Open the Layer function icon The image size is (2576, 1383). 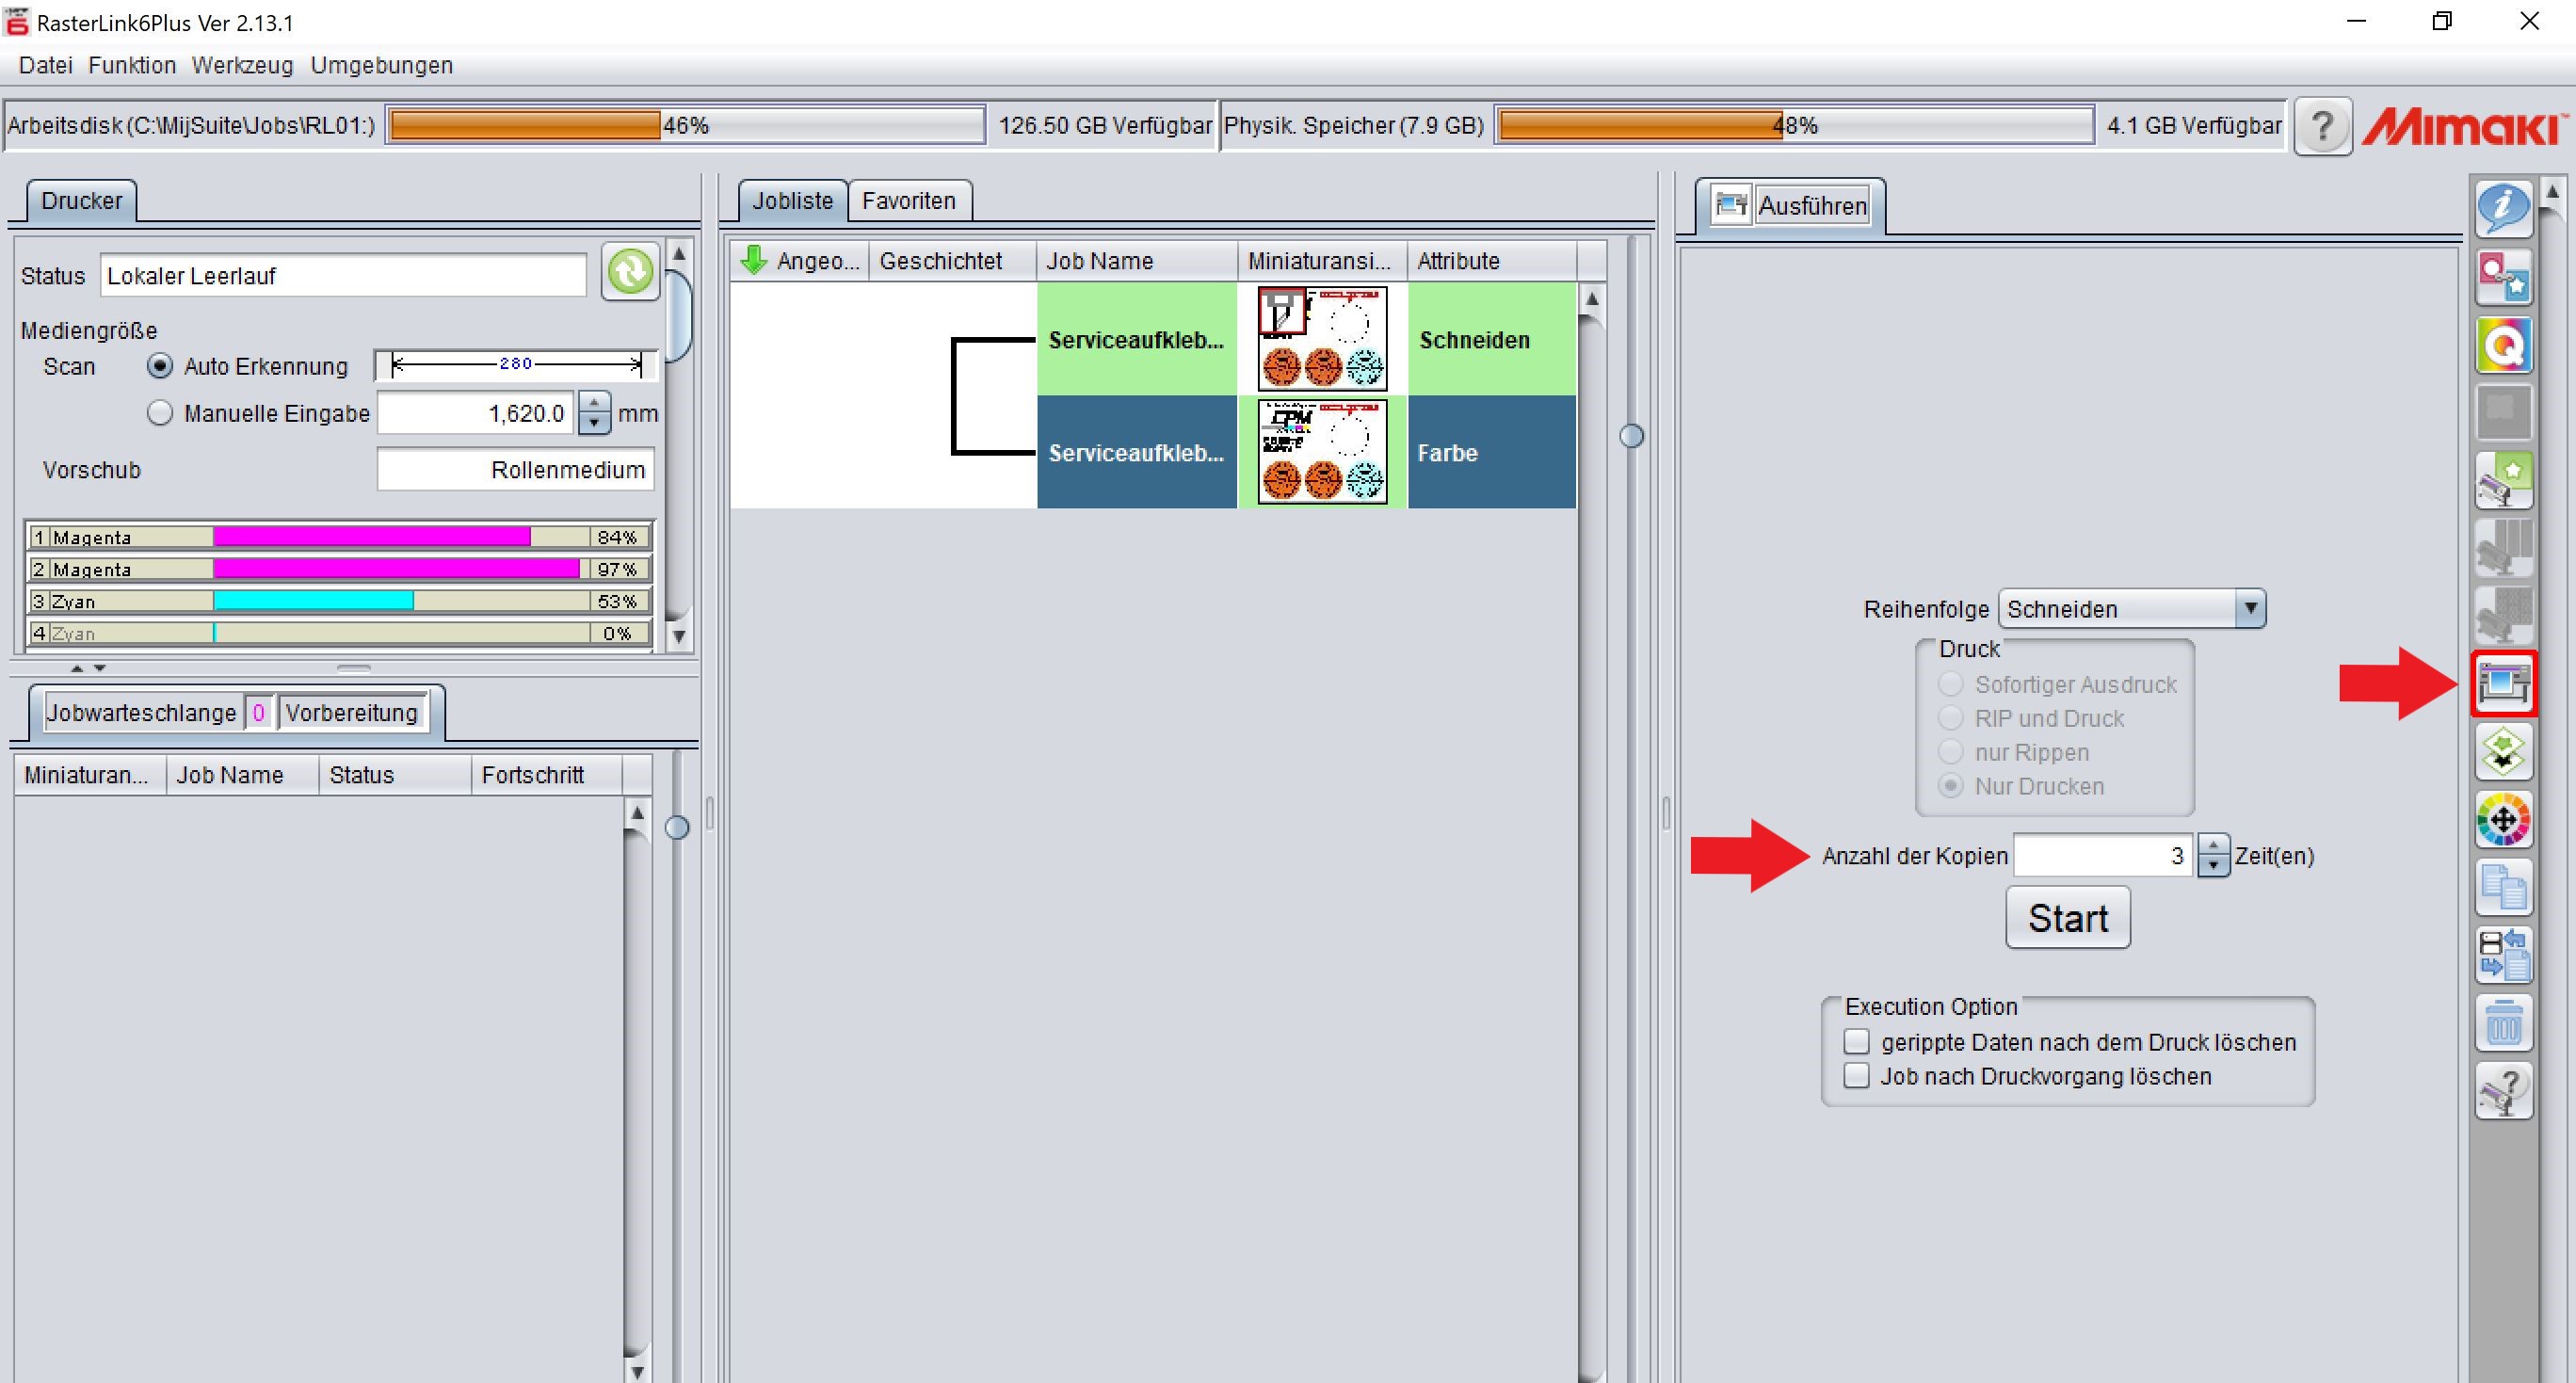click(x=2503, y=752)
